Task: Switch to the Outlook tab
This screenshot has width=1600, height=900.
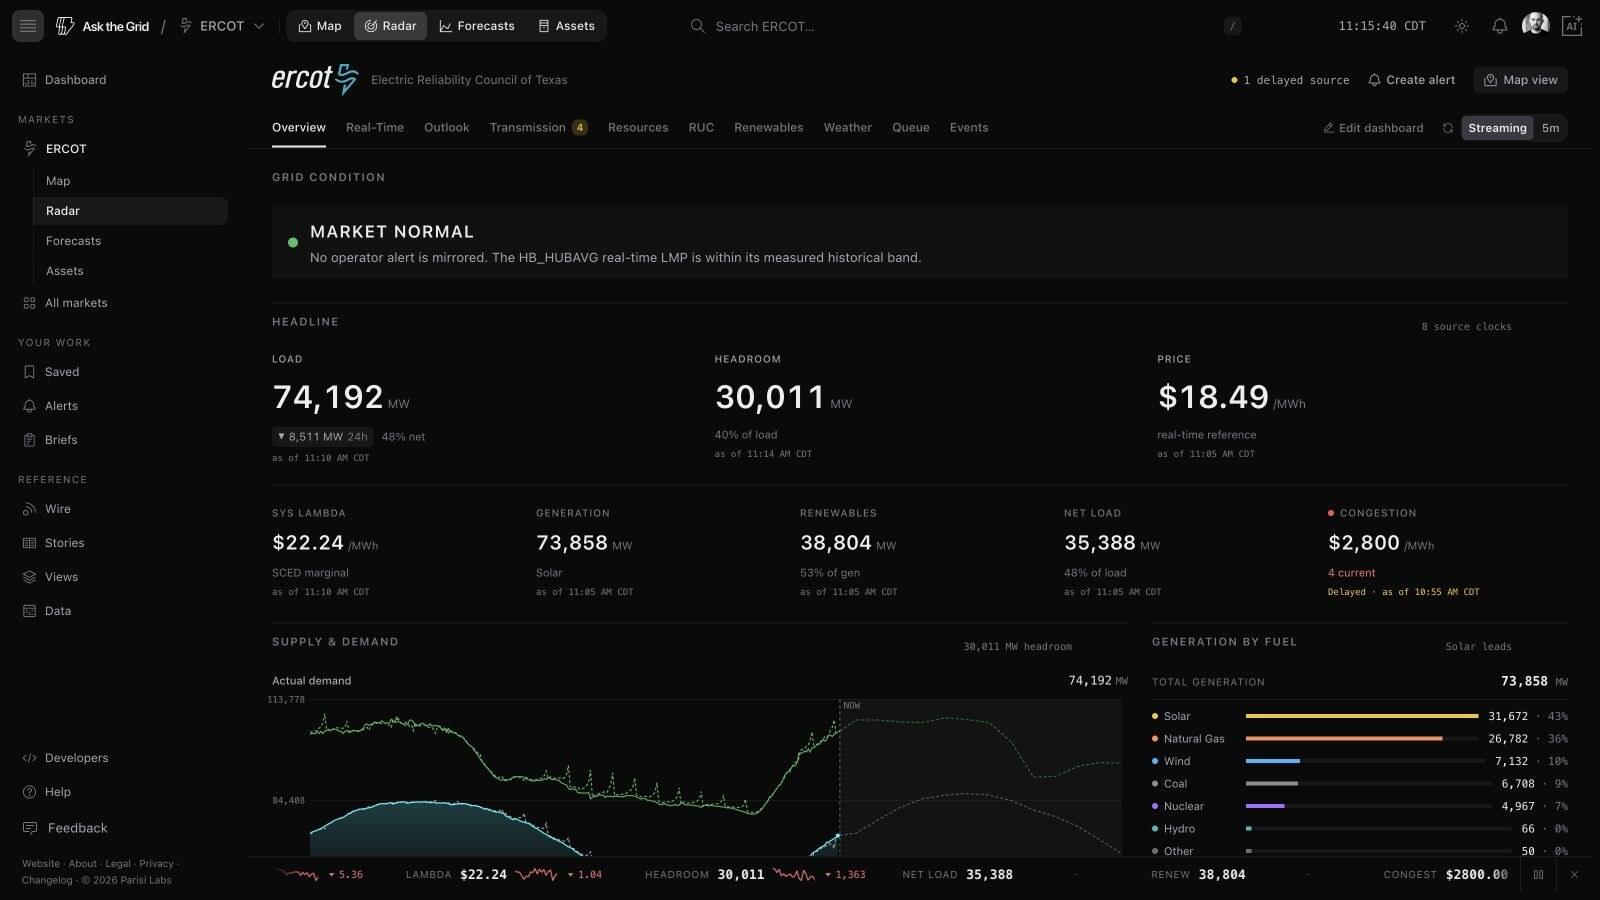Action: click(446, 128)
